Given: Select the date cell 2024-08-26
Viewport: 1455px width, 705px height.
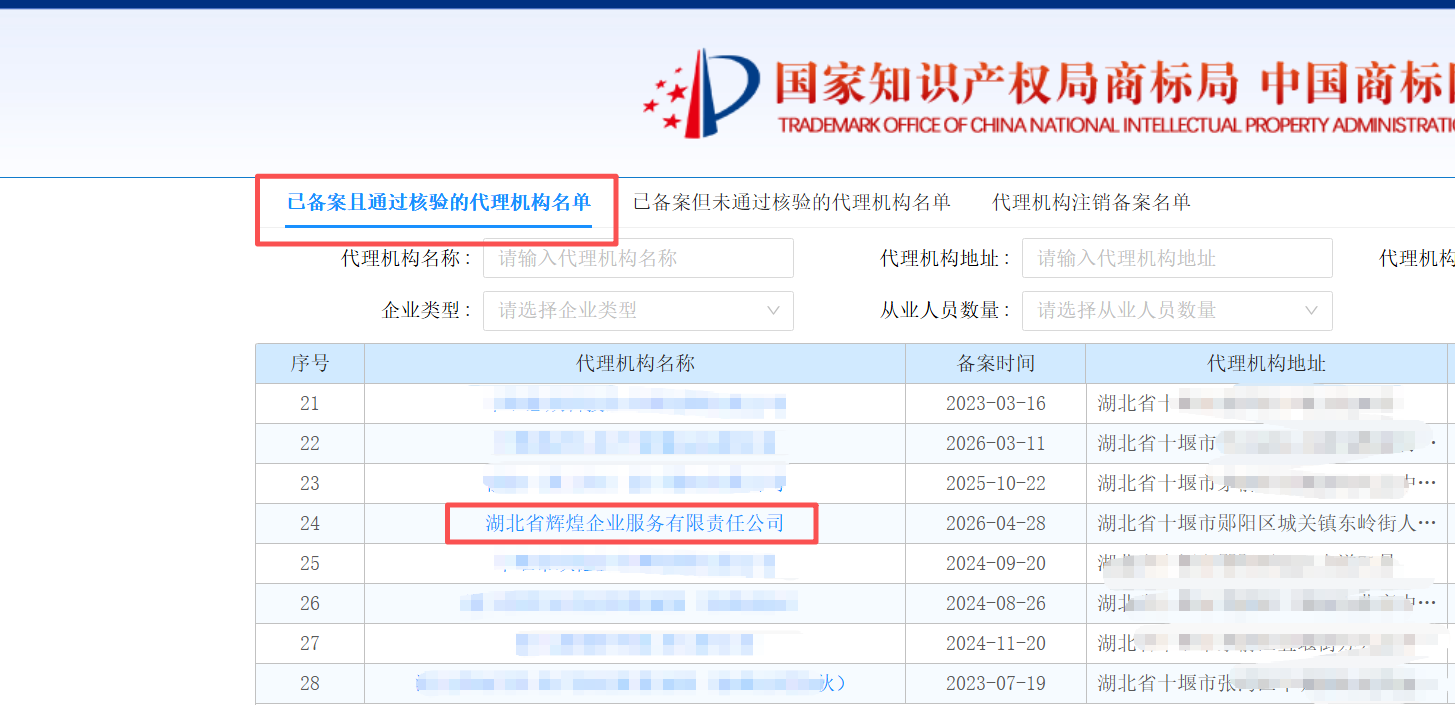Looking at the screenshot, I should coord(996,604).
